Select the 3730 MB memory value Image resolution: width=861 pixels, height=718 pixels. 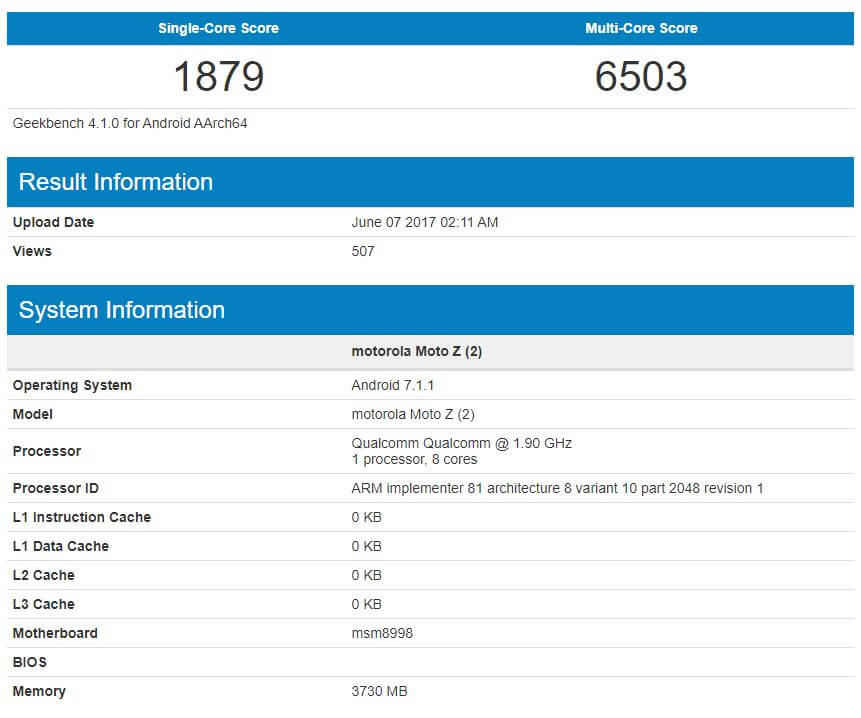(379, 691)
